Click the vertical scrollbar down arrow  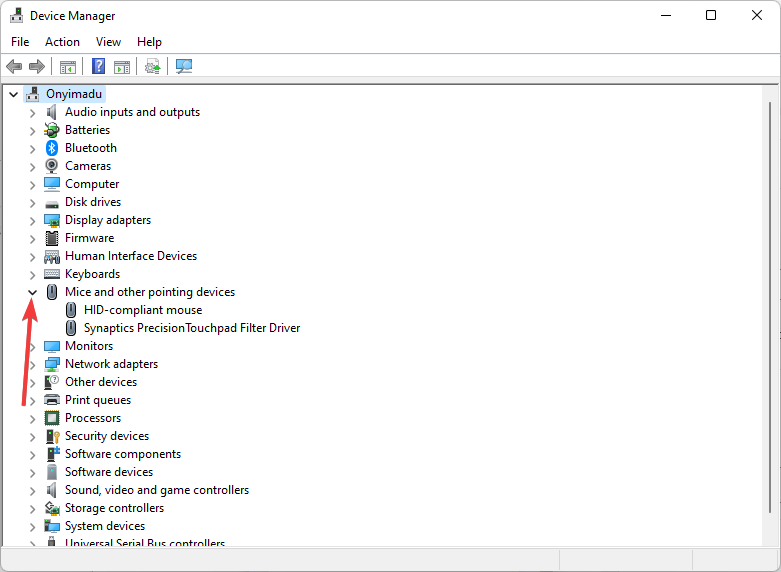(771, 538)
